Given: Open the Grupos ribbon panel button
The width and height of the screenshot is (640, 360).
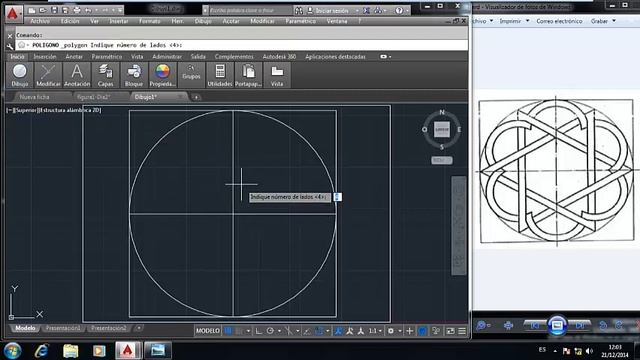Looking at the screenshot, I should pyautogui.click(x=191, y=75).
